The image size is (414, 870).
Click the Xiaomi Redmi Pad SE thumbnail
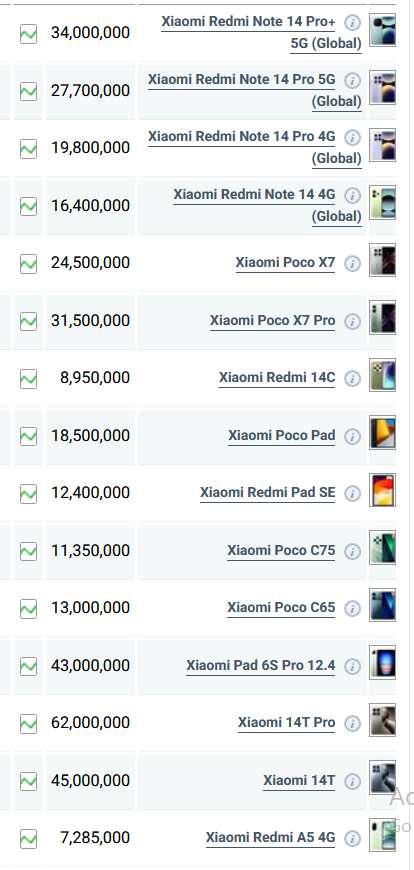click(382, 490)
